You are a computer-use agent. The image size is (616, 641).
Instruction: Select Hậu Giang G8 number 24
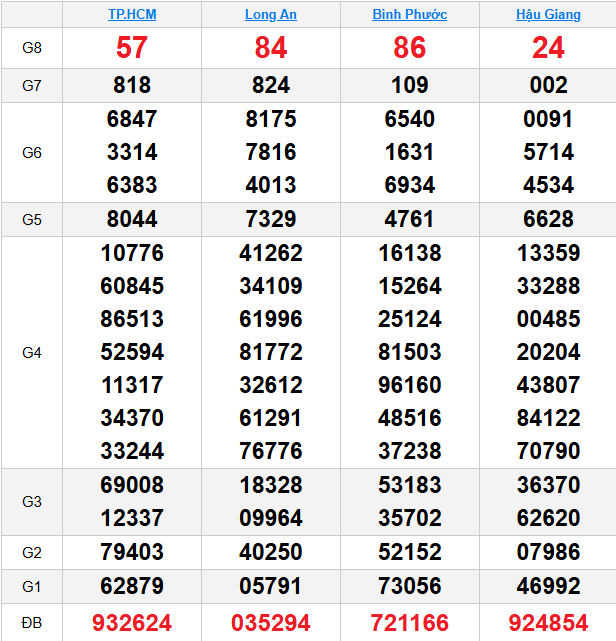(x=548, y=47)
